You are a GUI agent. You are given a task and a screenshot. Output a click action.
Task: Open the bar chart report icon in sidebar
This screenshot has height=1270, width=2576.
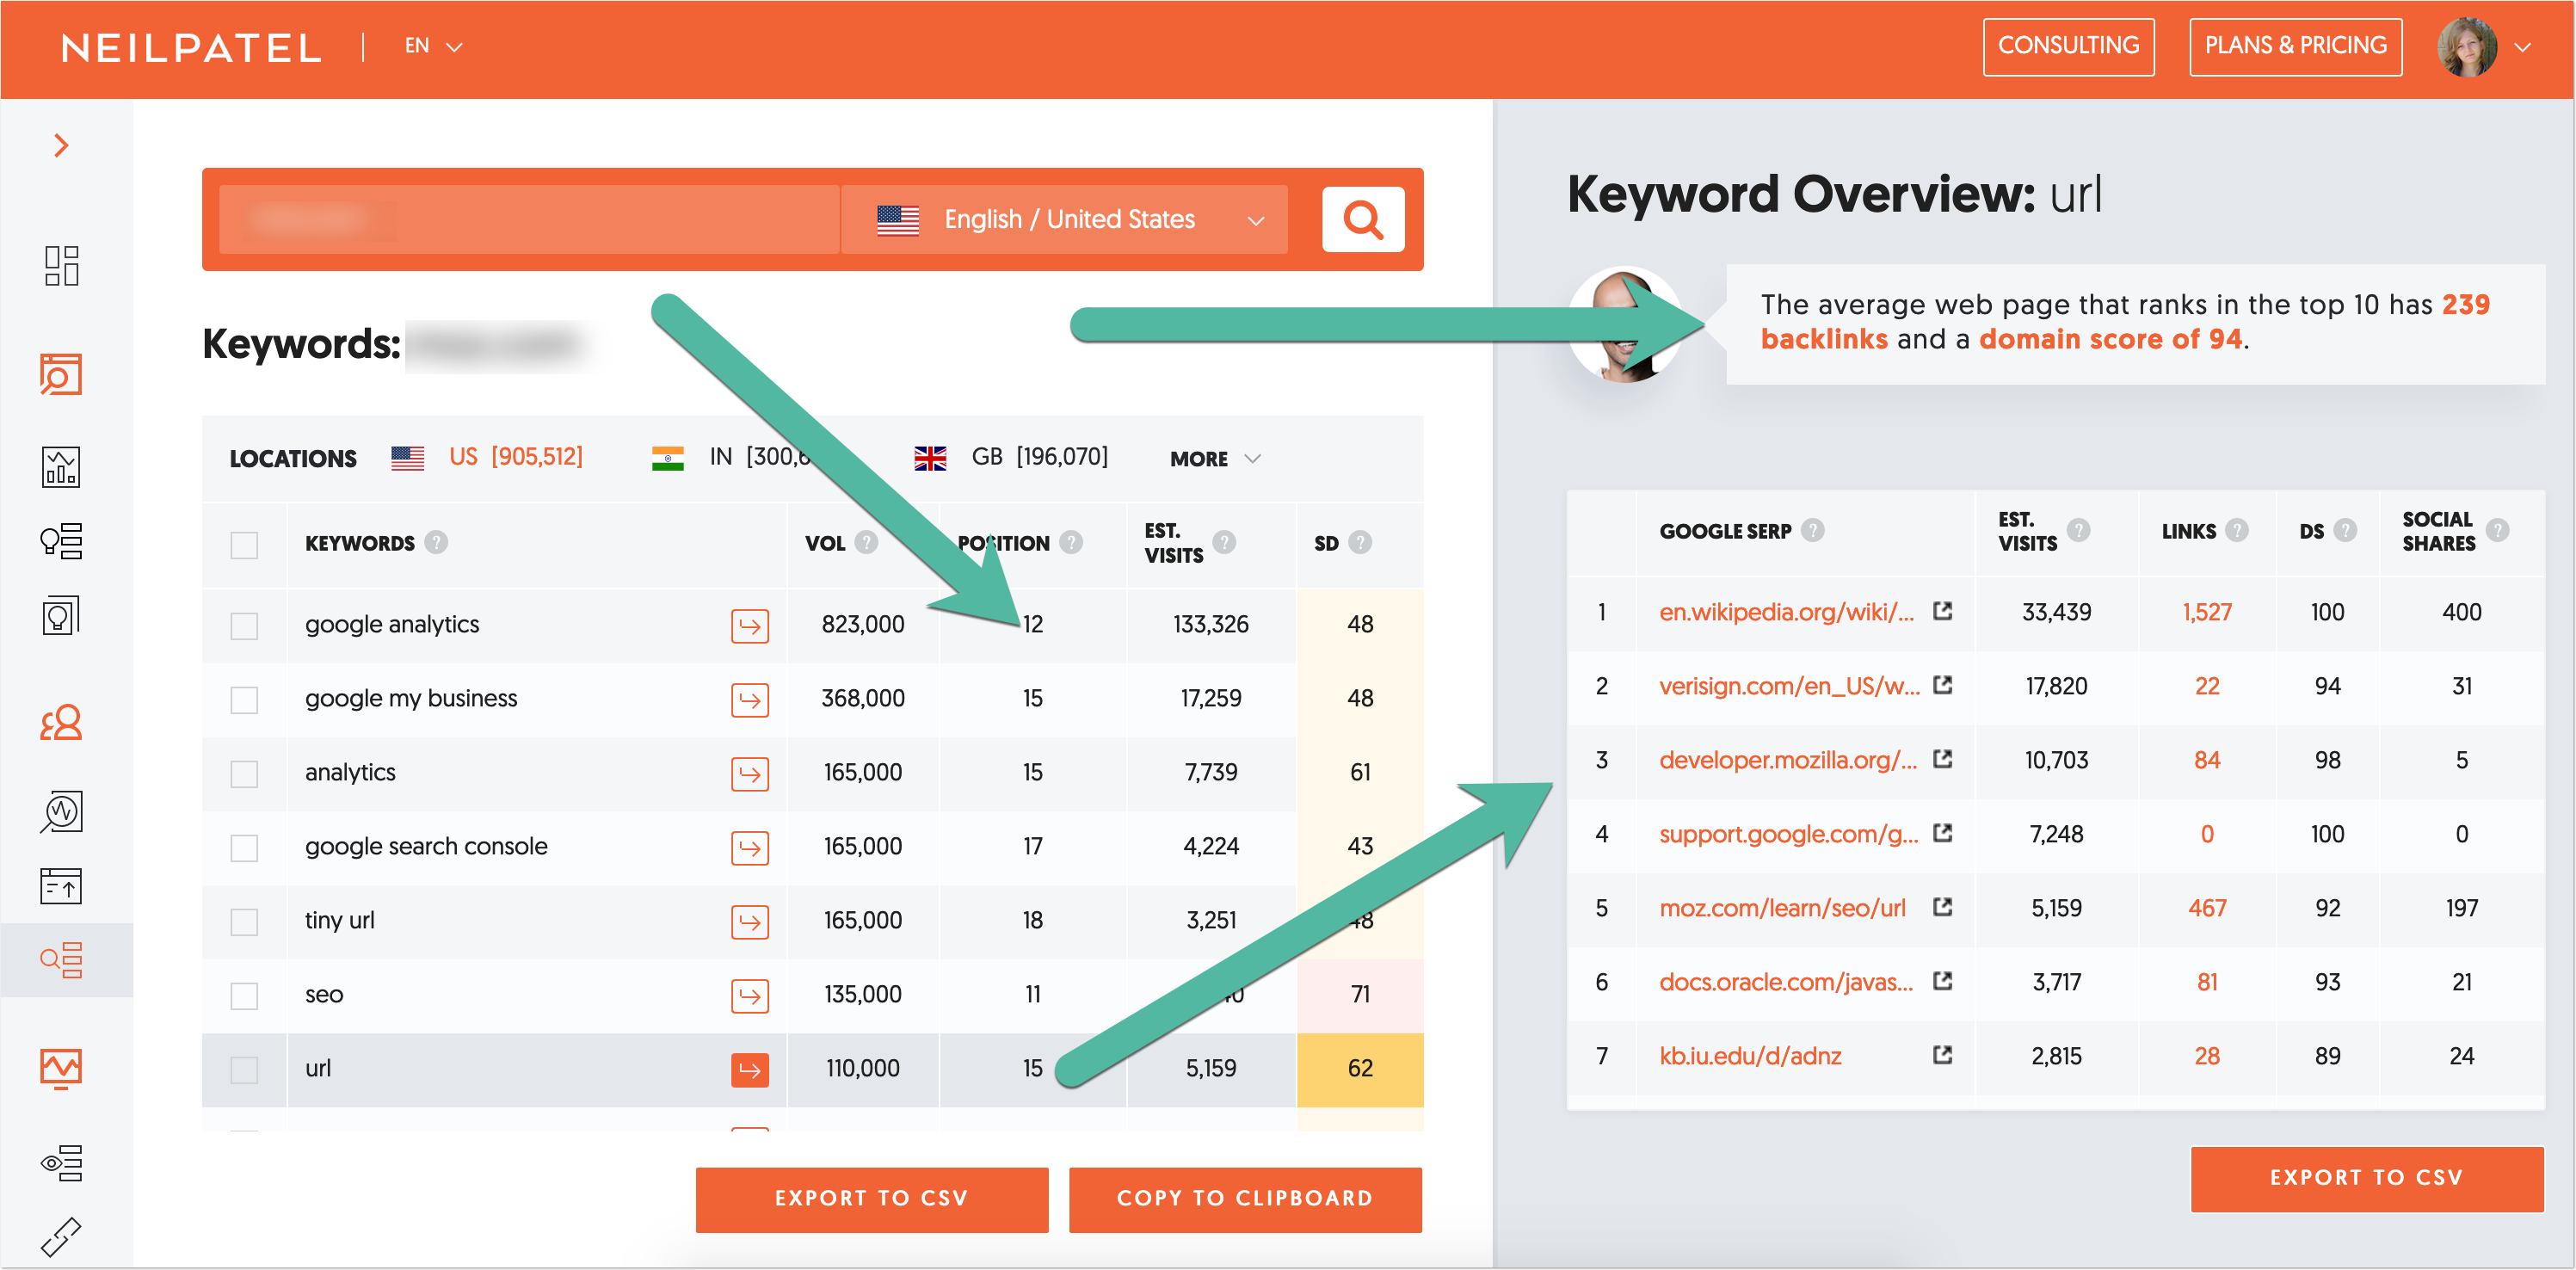(x=61, y=467)
